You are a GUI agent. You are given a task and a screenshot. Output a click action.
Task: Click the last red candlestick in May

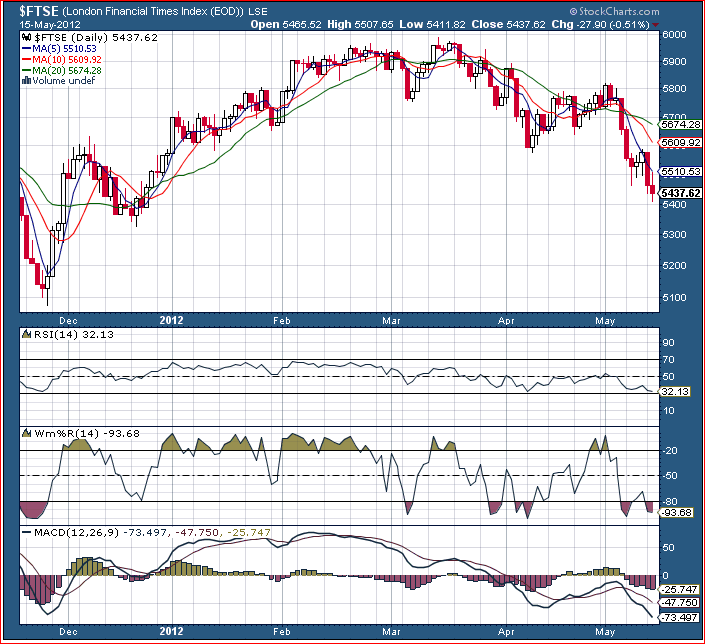pos(652,190)
